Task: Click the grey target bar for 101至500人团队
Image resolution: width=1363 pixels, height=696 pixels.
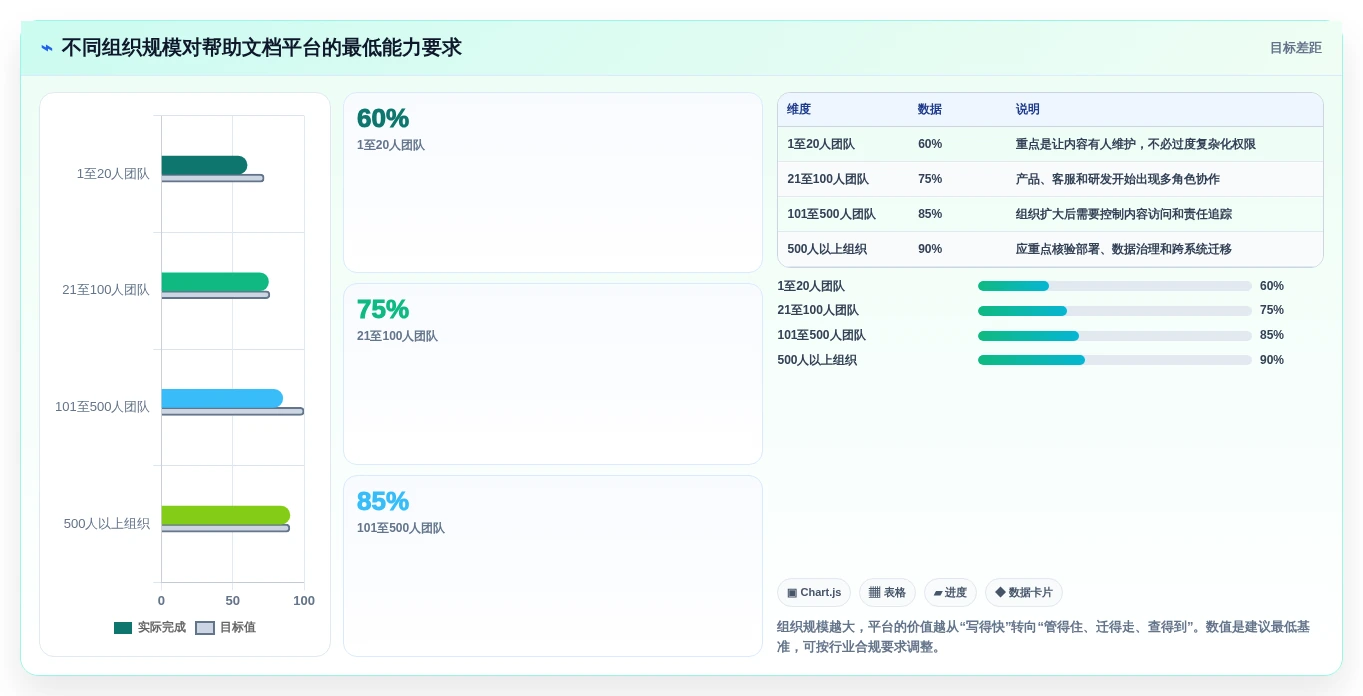Action: pos(232,411)
